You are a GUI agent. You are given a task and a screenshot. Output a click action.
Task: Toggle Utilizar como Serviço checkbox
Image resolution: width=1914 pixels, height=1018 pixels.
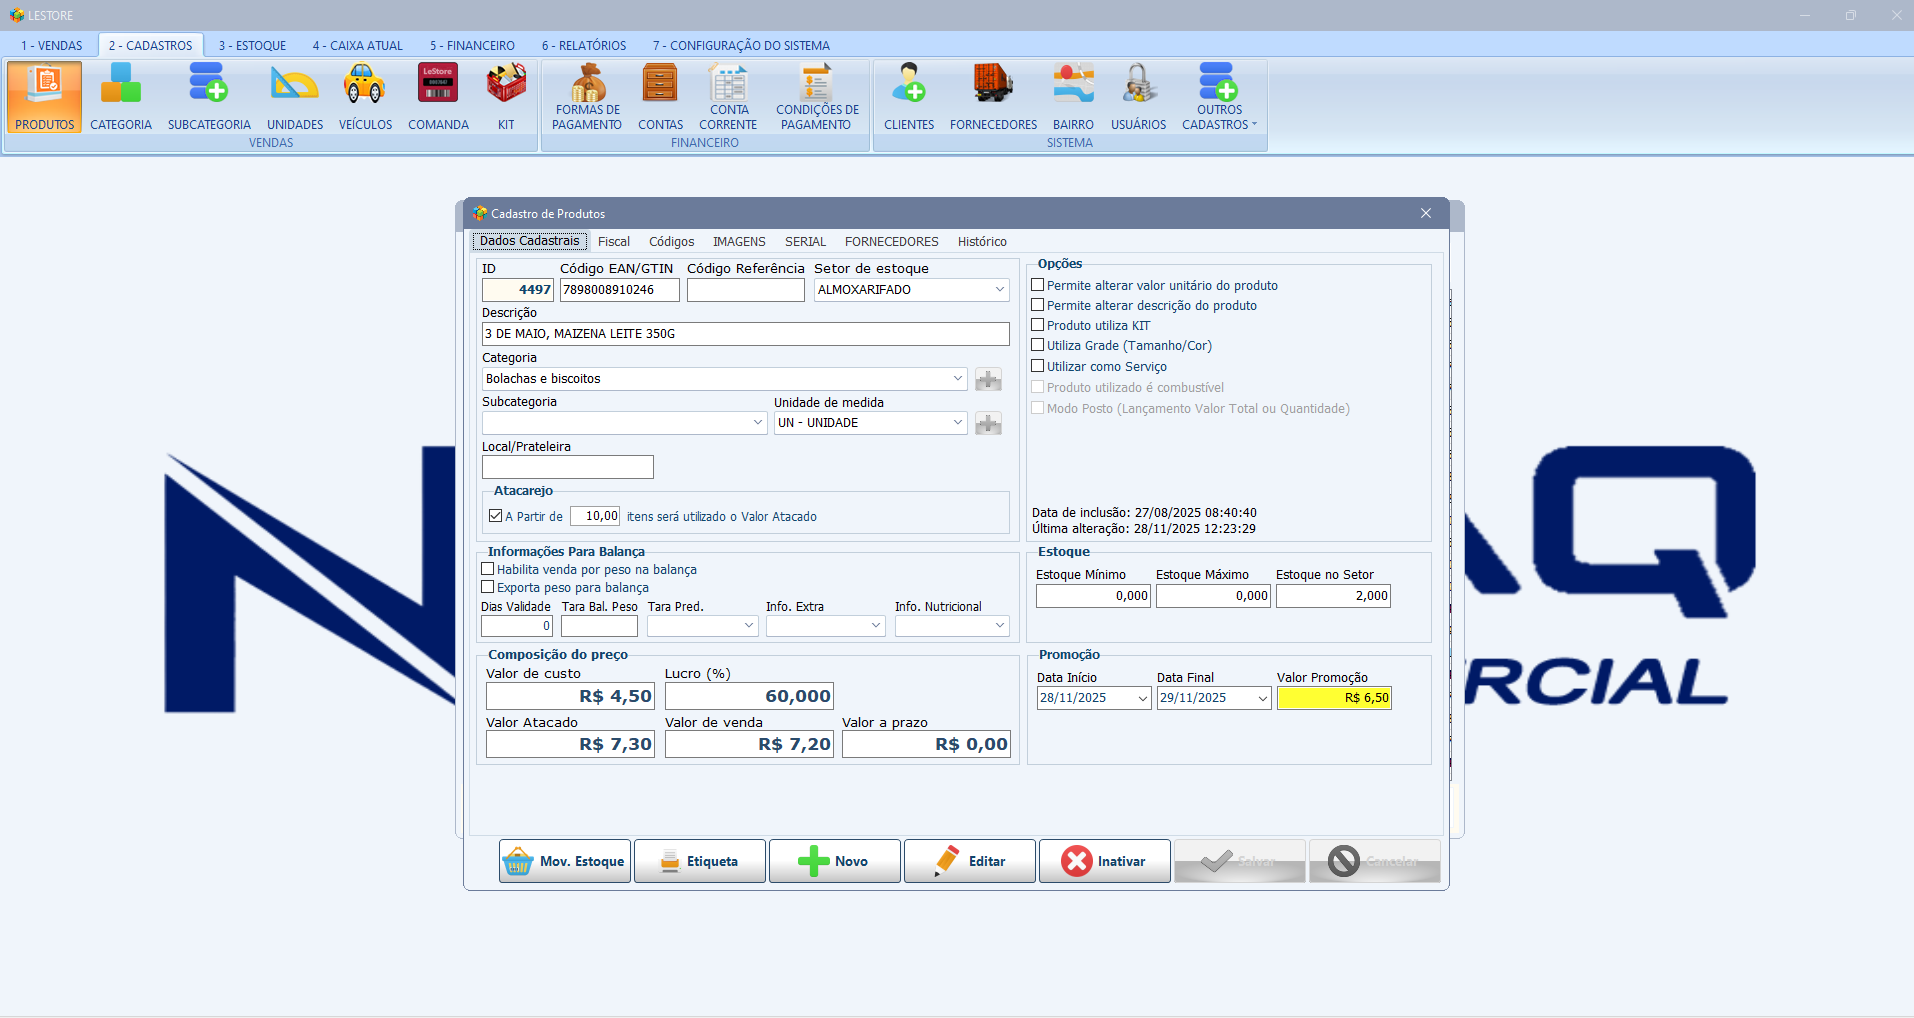1038,366
